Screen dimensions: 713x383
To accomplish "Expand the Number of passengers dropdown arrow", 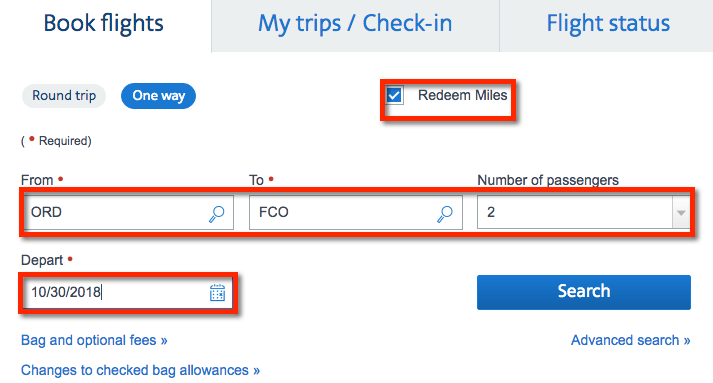I will pyautogui.click(x=681, y=212).
